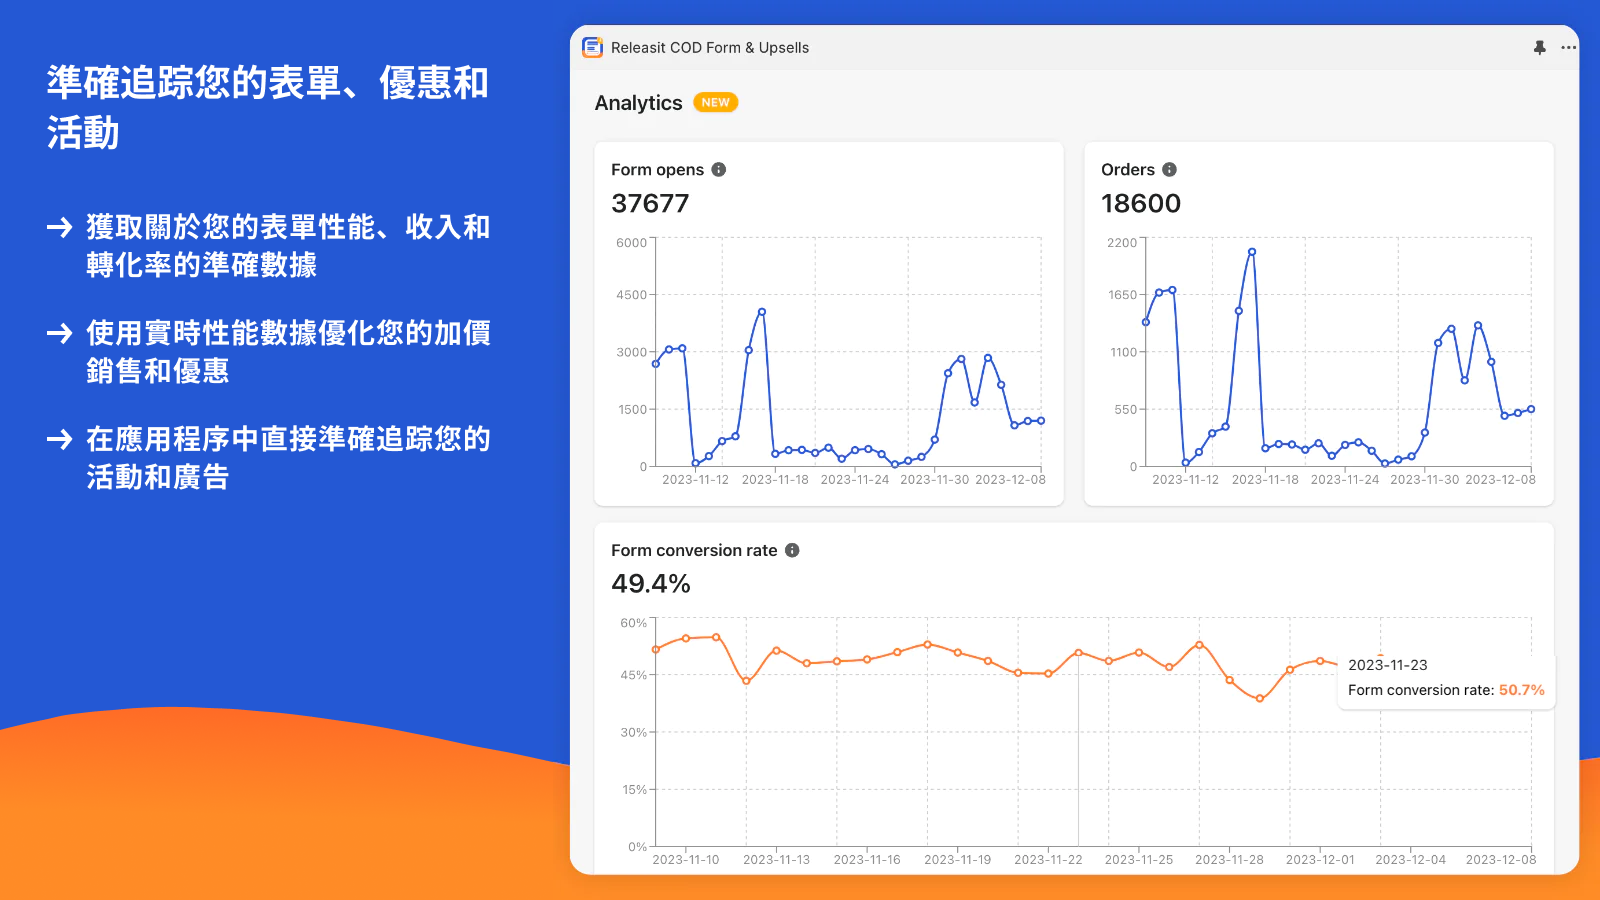Click the 50.7% value in the tooltip
1600x900 pixels.
click(1522, 690)
